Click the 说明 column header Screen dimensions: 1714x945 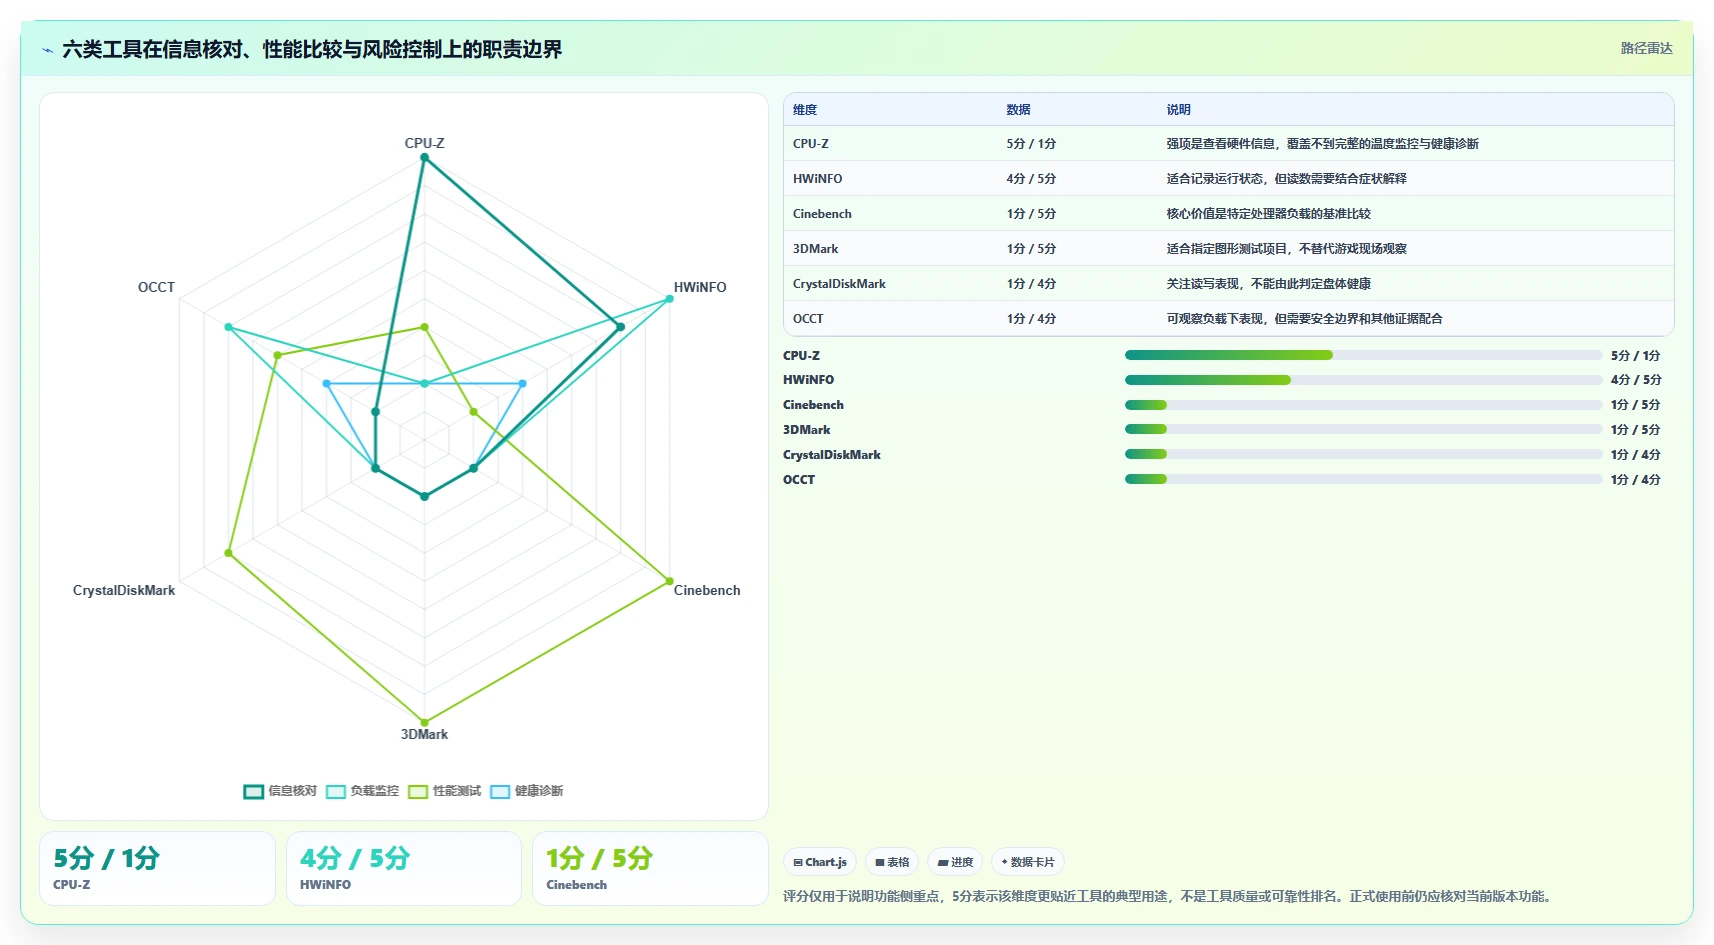pos(1178,110)
